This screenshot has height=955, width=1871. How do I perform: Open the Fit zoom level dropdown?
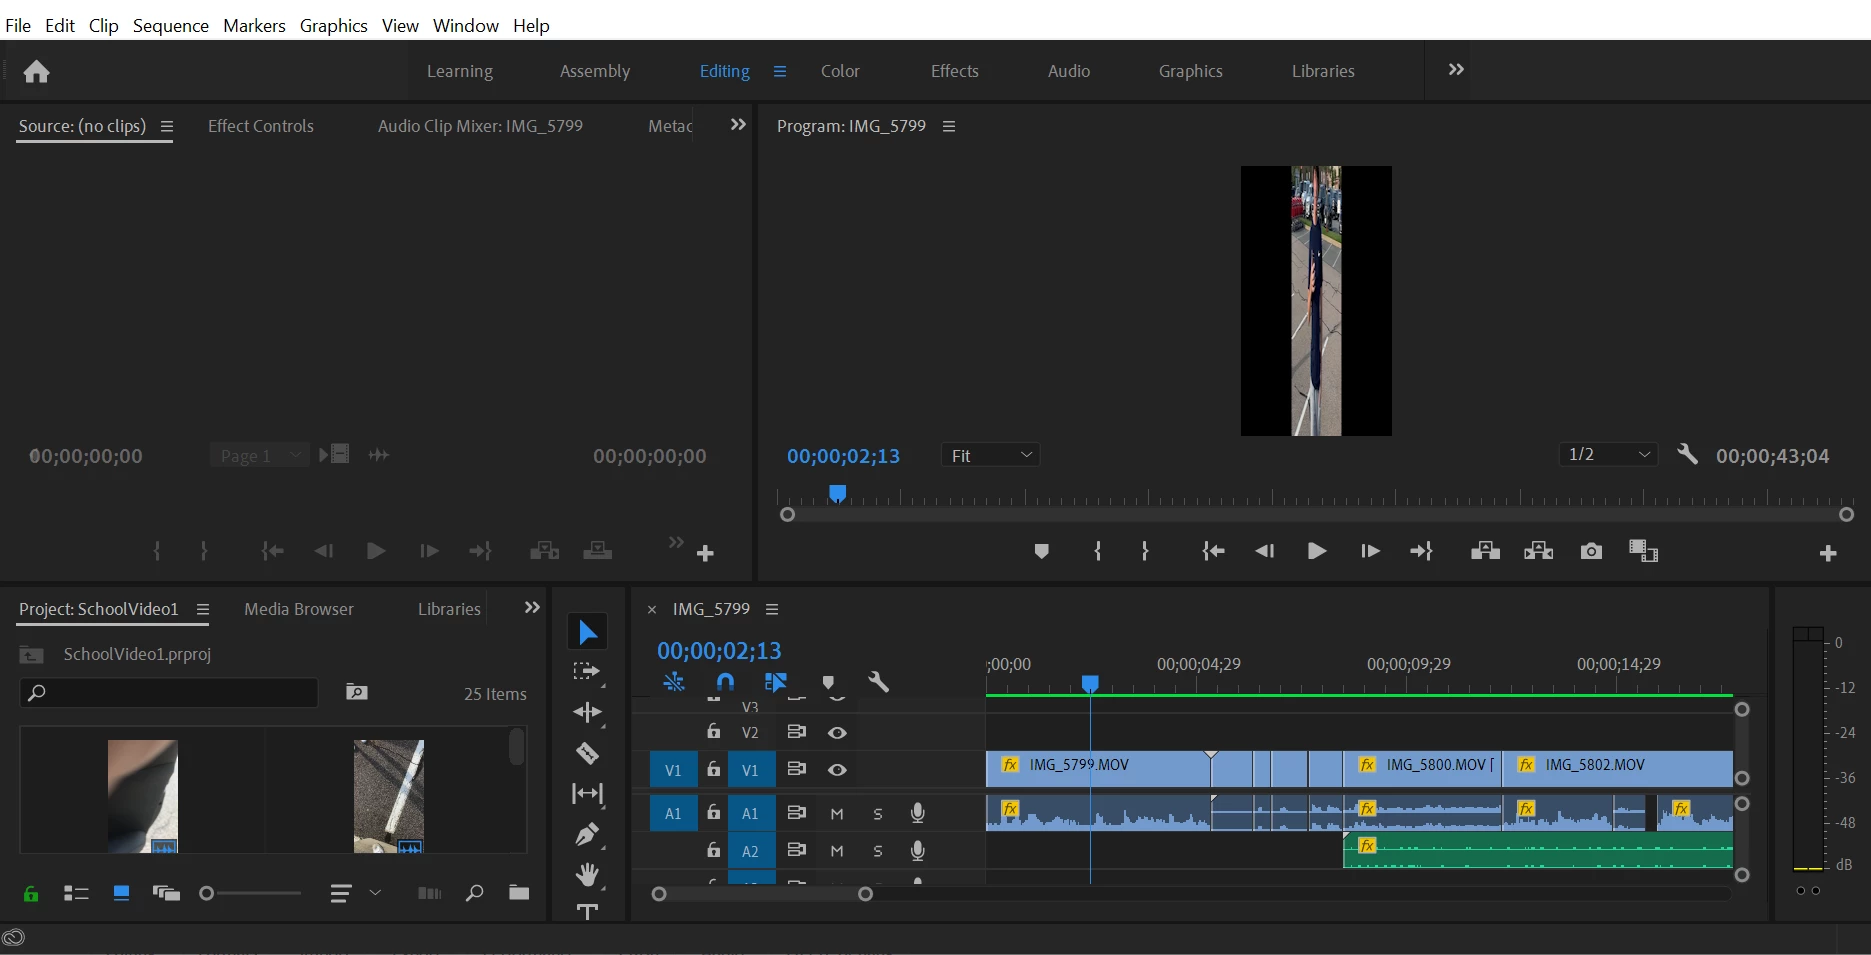[x=990, y=455]
